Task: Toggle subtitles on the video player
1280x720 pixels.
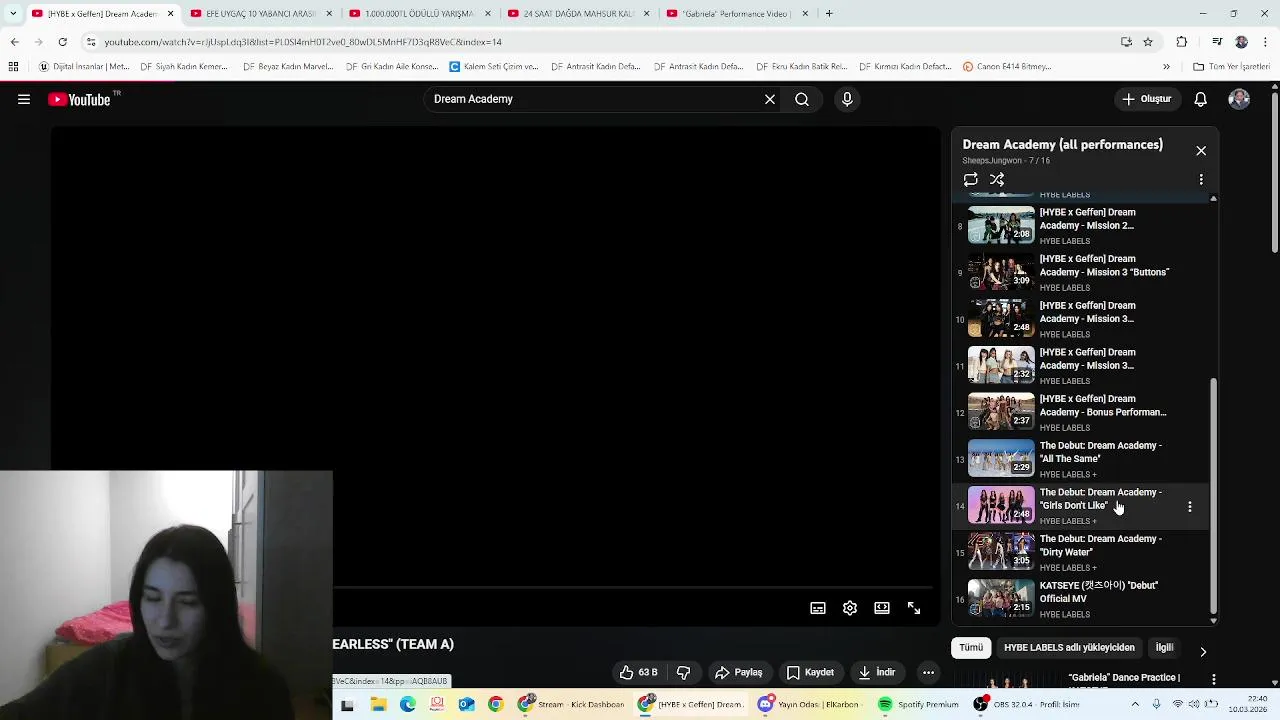Action: [818, 608]
